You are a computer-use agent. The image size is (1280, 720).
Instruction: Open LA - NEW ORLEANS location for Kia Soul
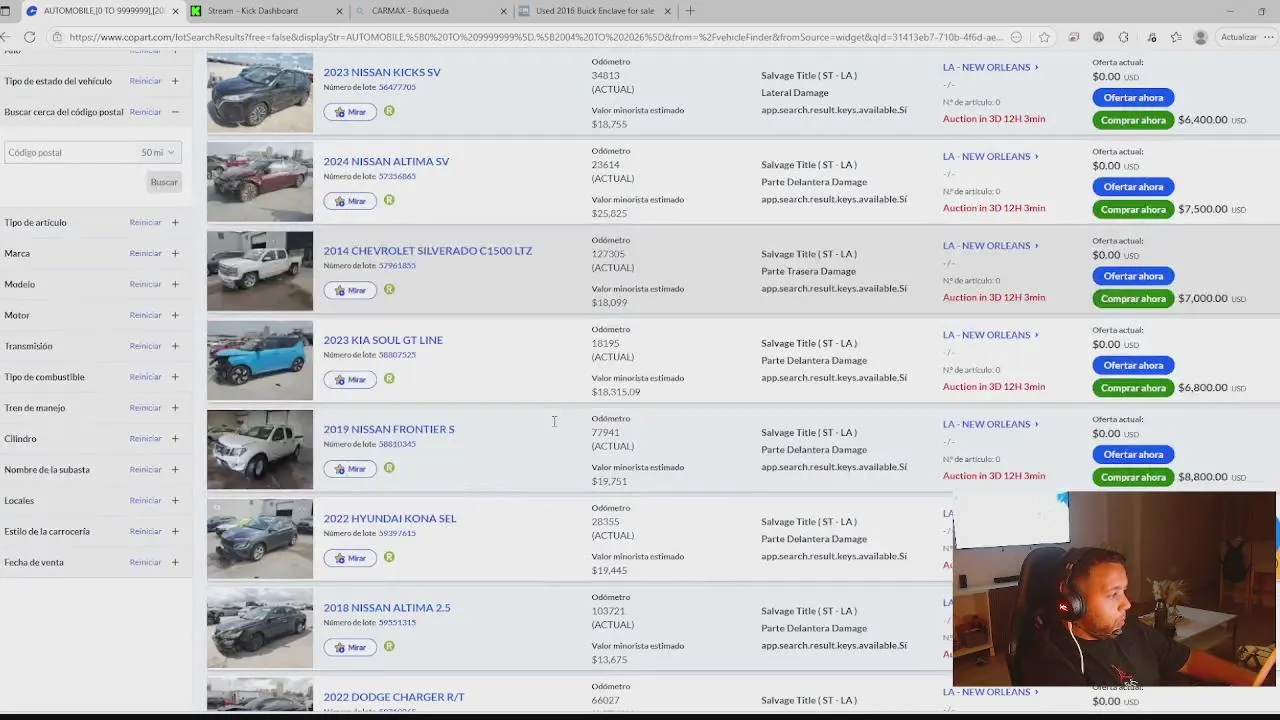point(990,335)
